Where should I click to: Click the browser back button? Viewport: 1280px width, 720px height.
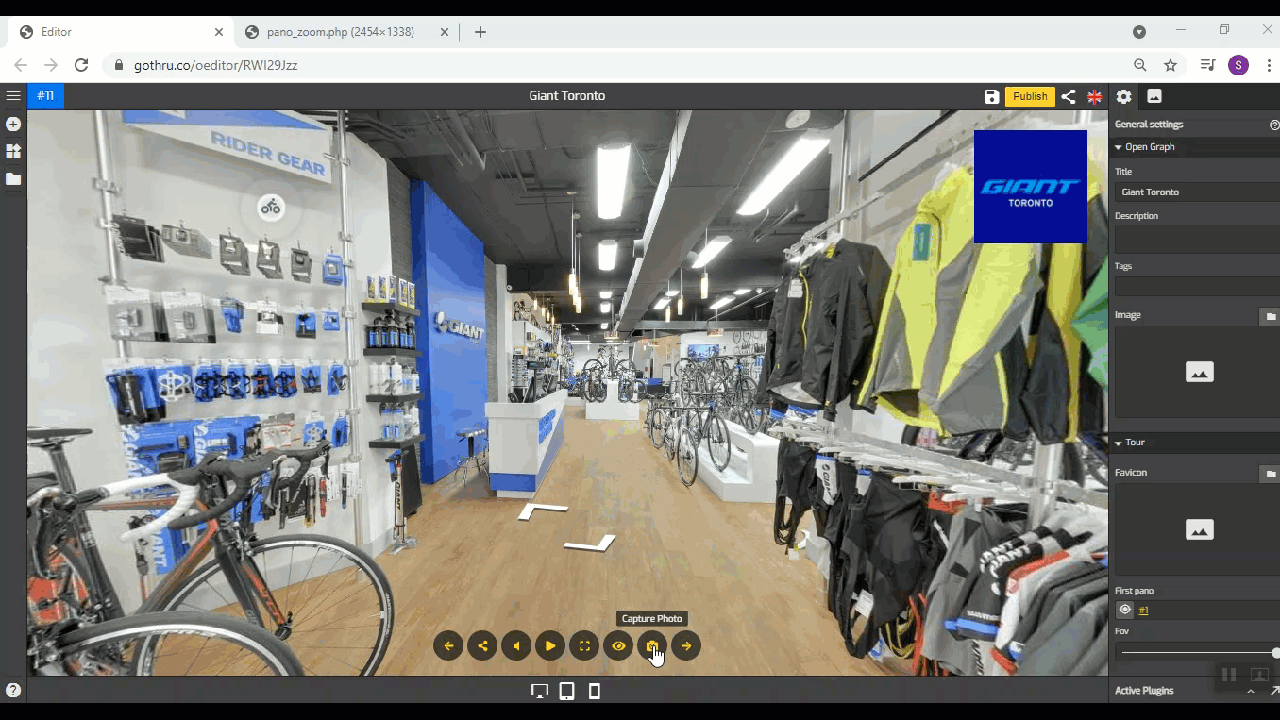[x=20, y=65]
